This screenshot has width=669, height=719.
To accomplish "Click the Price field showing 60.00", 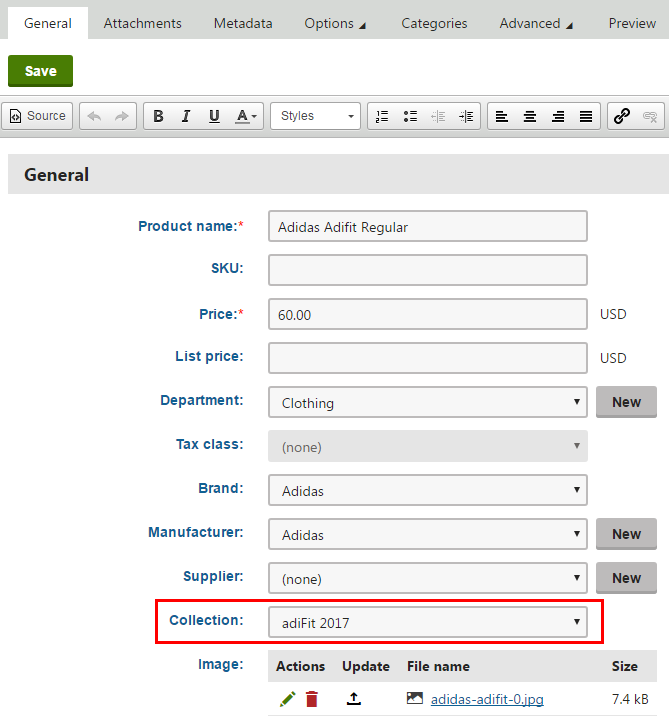I will [x=428, y=315].
